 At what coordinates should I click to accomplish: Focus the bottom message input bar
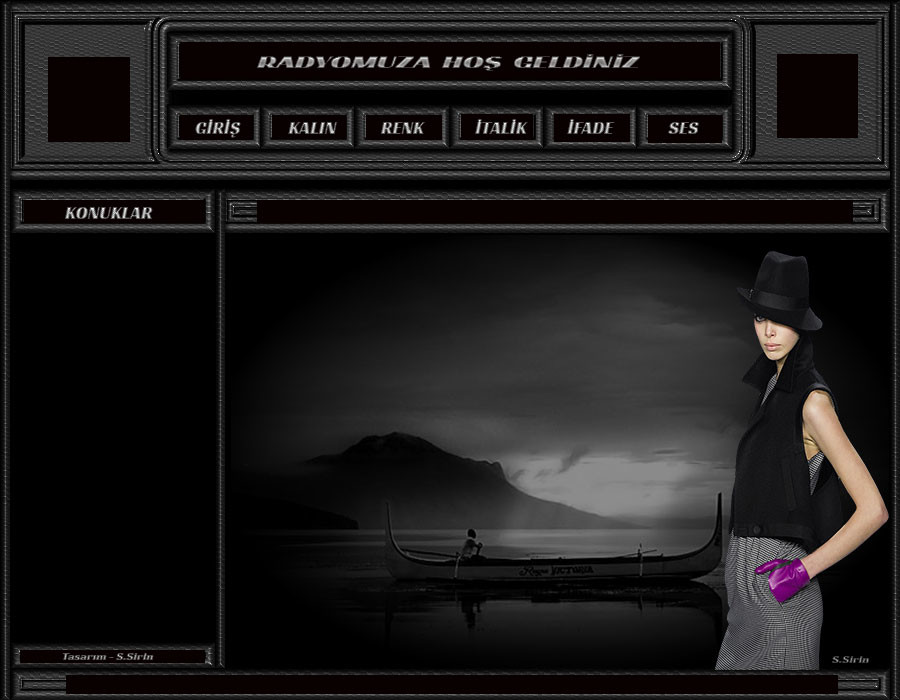[x=450, y=684]
